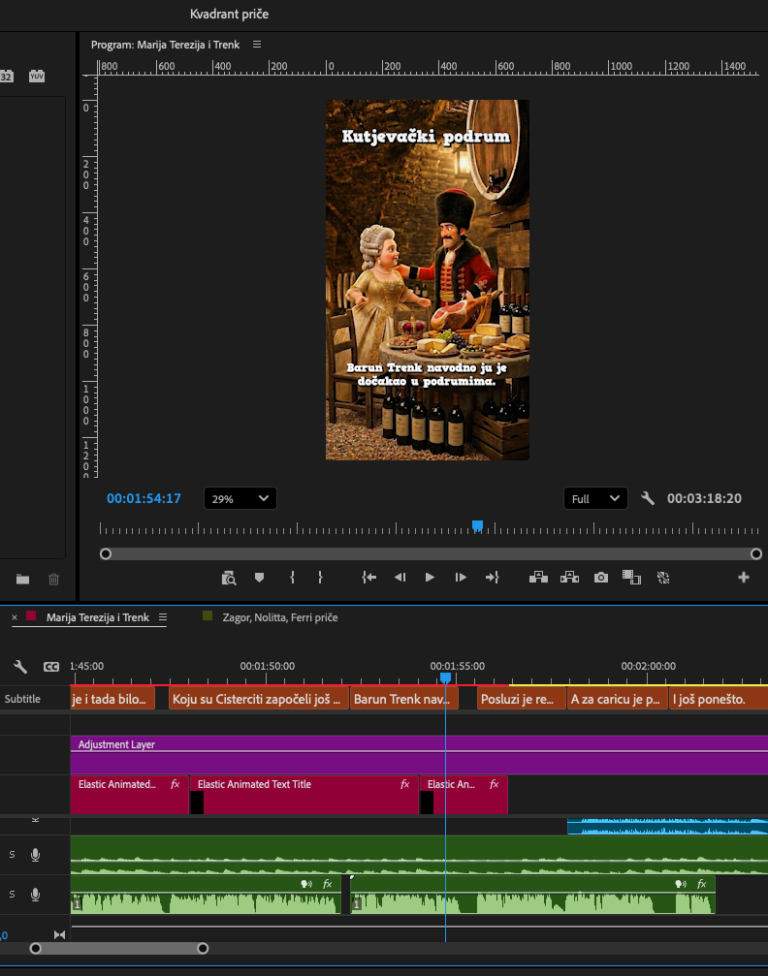Select the Adjustment Layer clip
The height and width of the screenshot is (976, 768).
click(x=419, y=754)
